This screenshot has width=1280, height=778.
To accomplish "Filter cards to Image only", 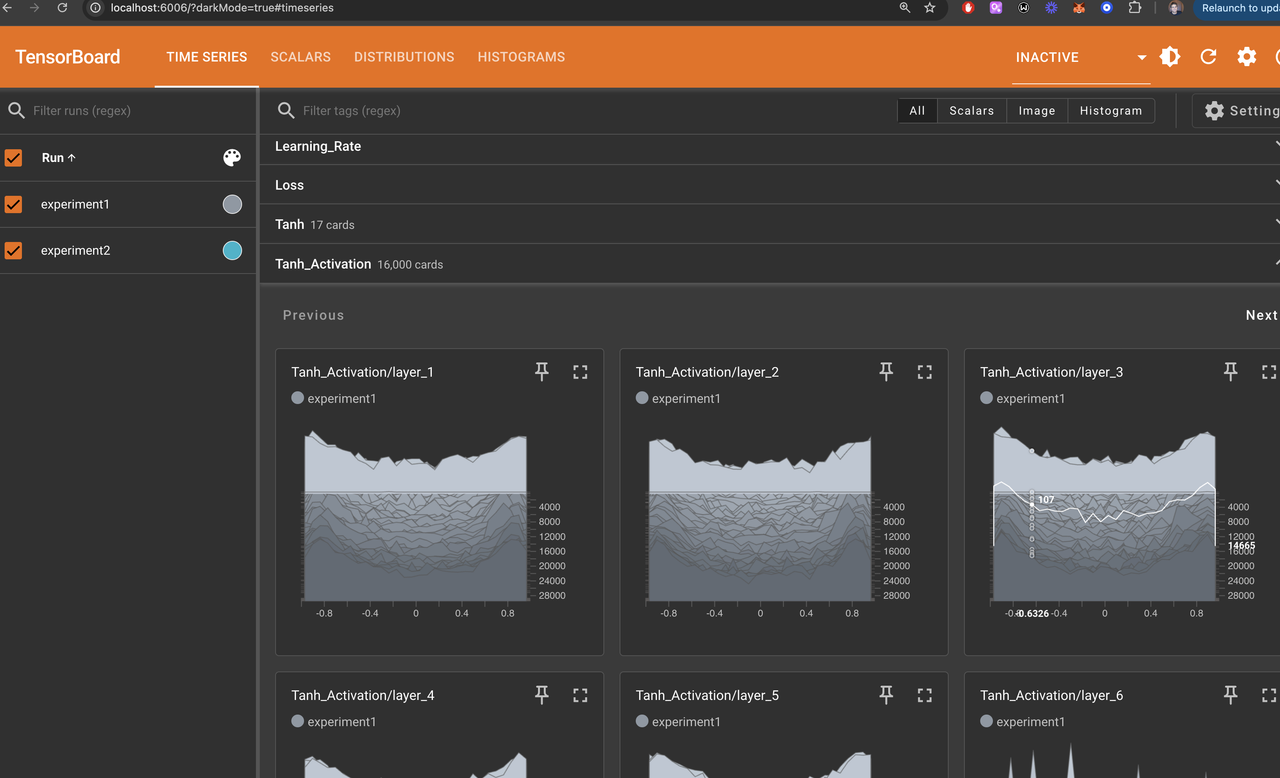I will coord(1037,111).
